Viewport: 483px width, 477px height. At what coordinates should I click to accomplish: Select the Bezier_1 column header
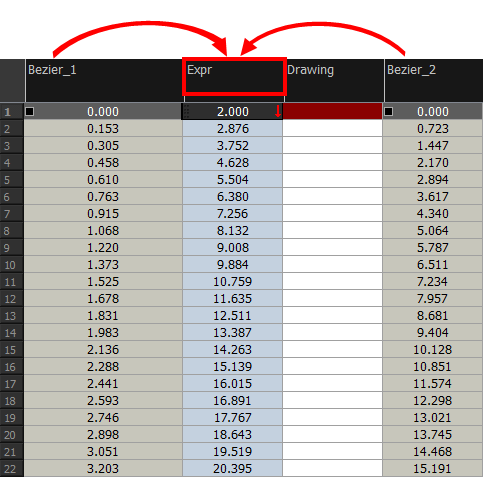104,80
